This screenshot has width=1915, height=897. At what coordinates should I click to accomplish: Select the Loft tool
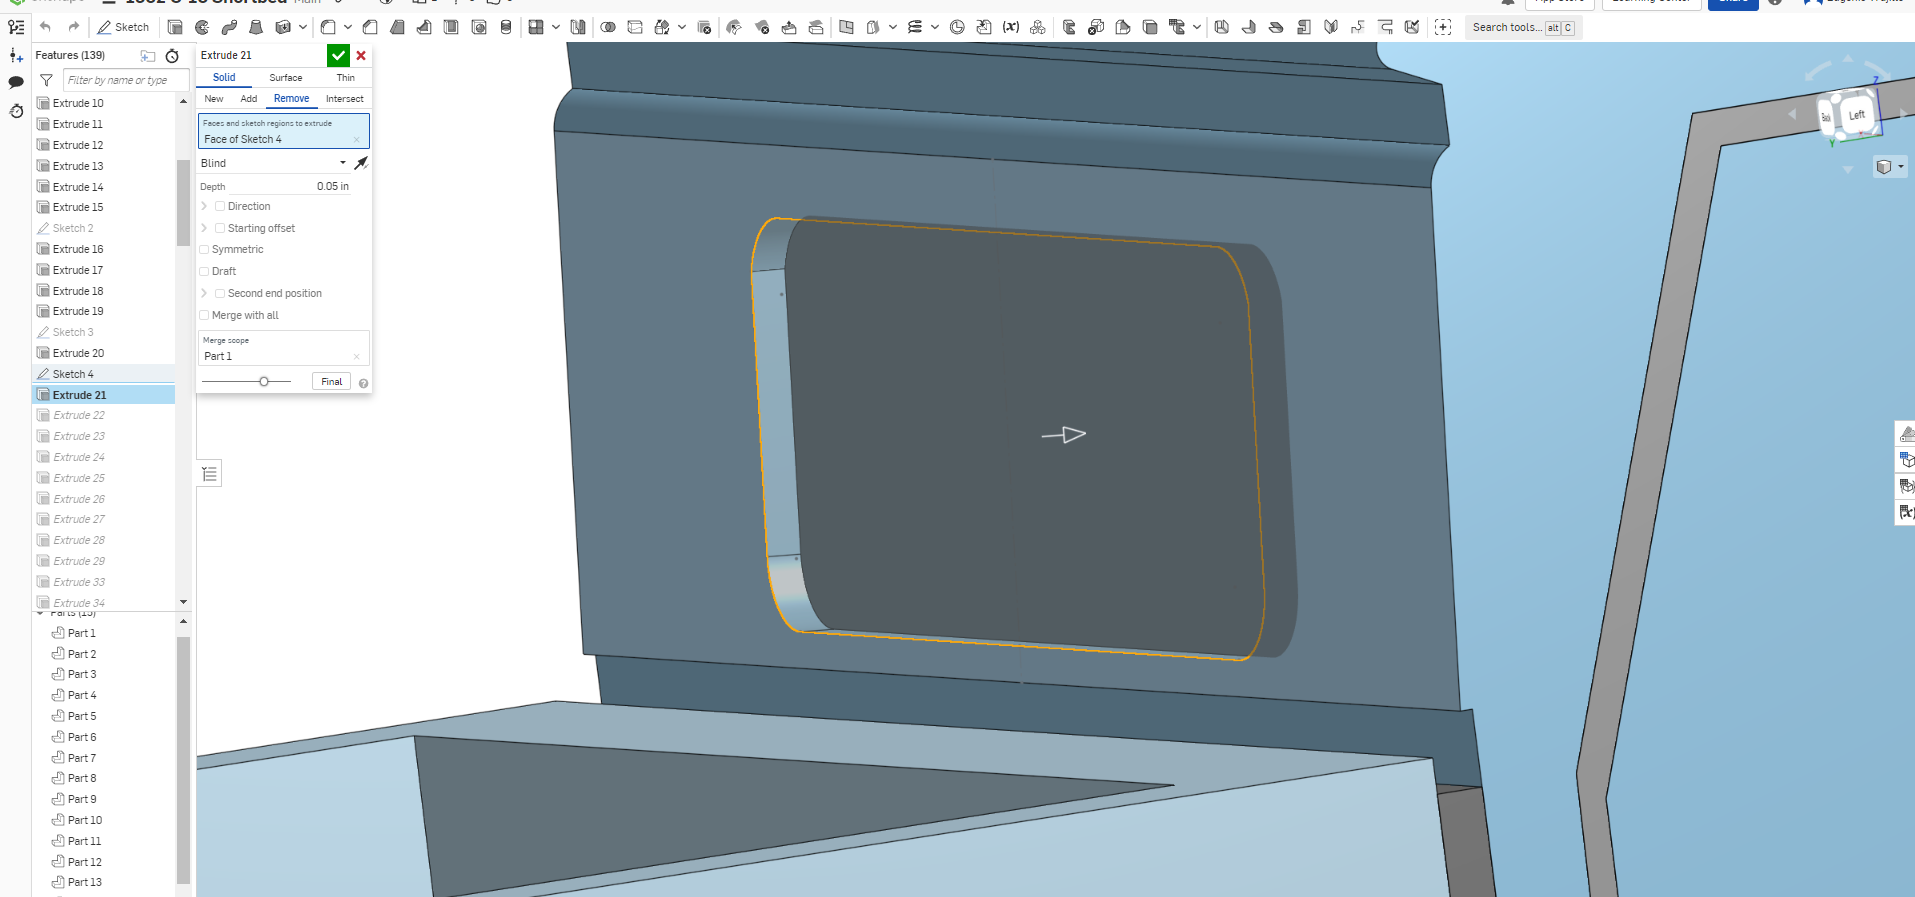click(256, 27)
